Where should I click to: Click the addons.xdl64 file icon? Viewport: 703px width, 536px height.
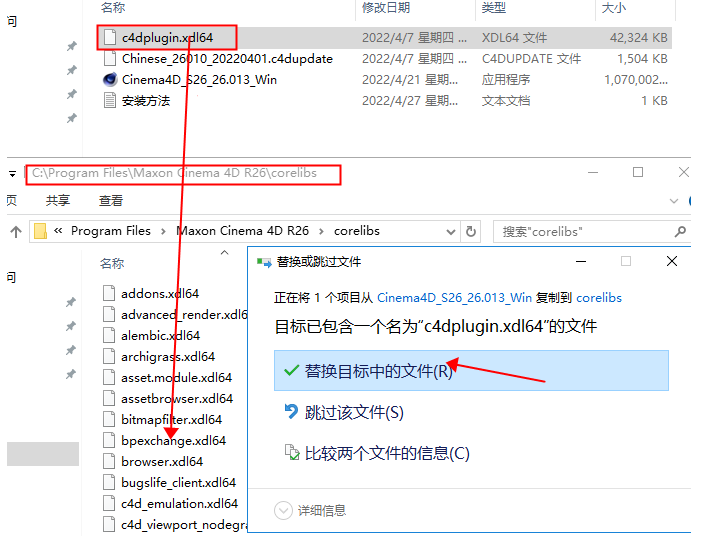tap(109, 293)
